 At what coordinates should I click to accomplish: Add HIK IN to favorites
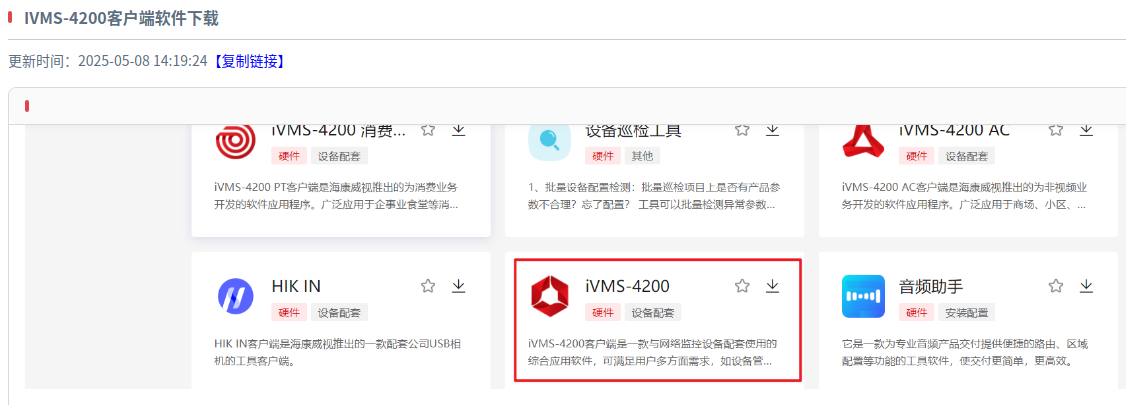[x=428, y=287]
